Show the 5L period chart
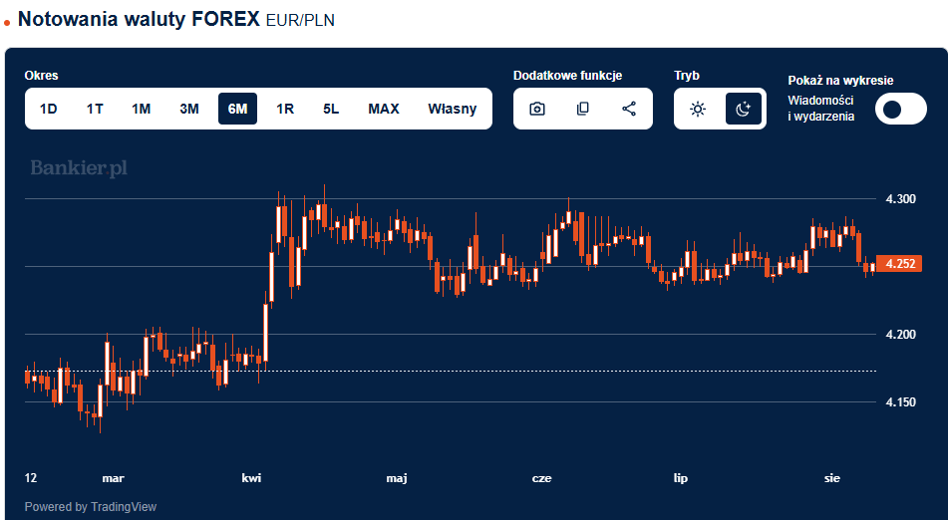Viewport: 948px width, 520px height. [x=331, y=109]
